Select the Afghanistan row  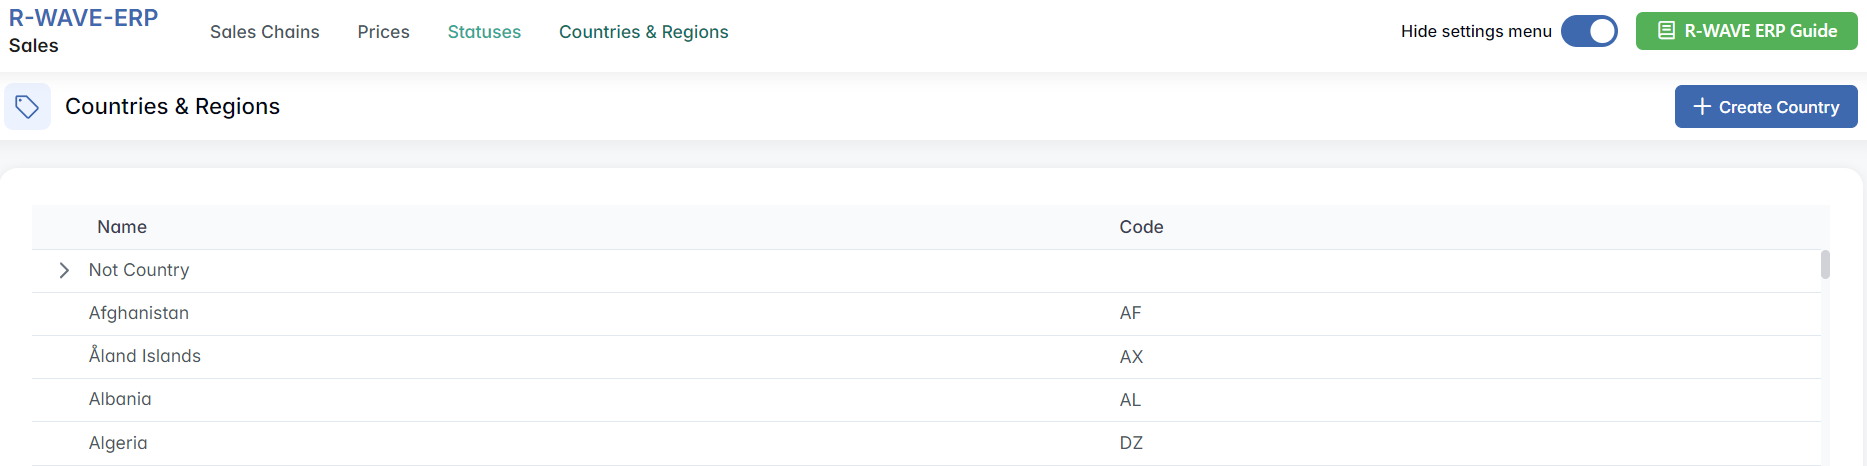(139, 313)
